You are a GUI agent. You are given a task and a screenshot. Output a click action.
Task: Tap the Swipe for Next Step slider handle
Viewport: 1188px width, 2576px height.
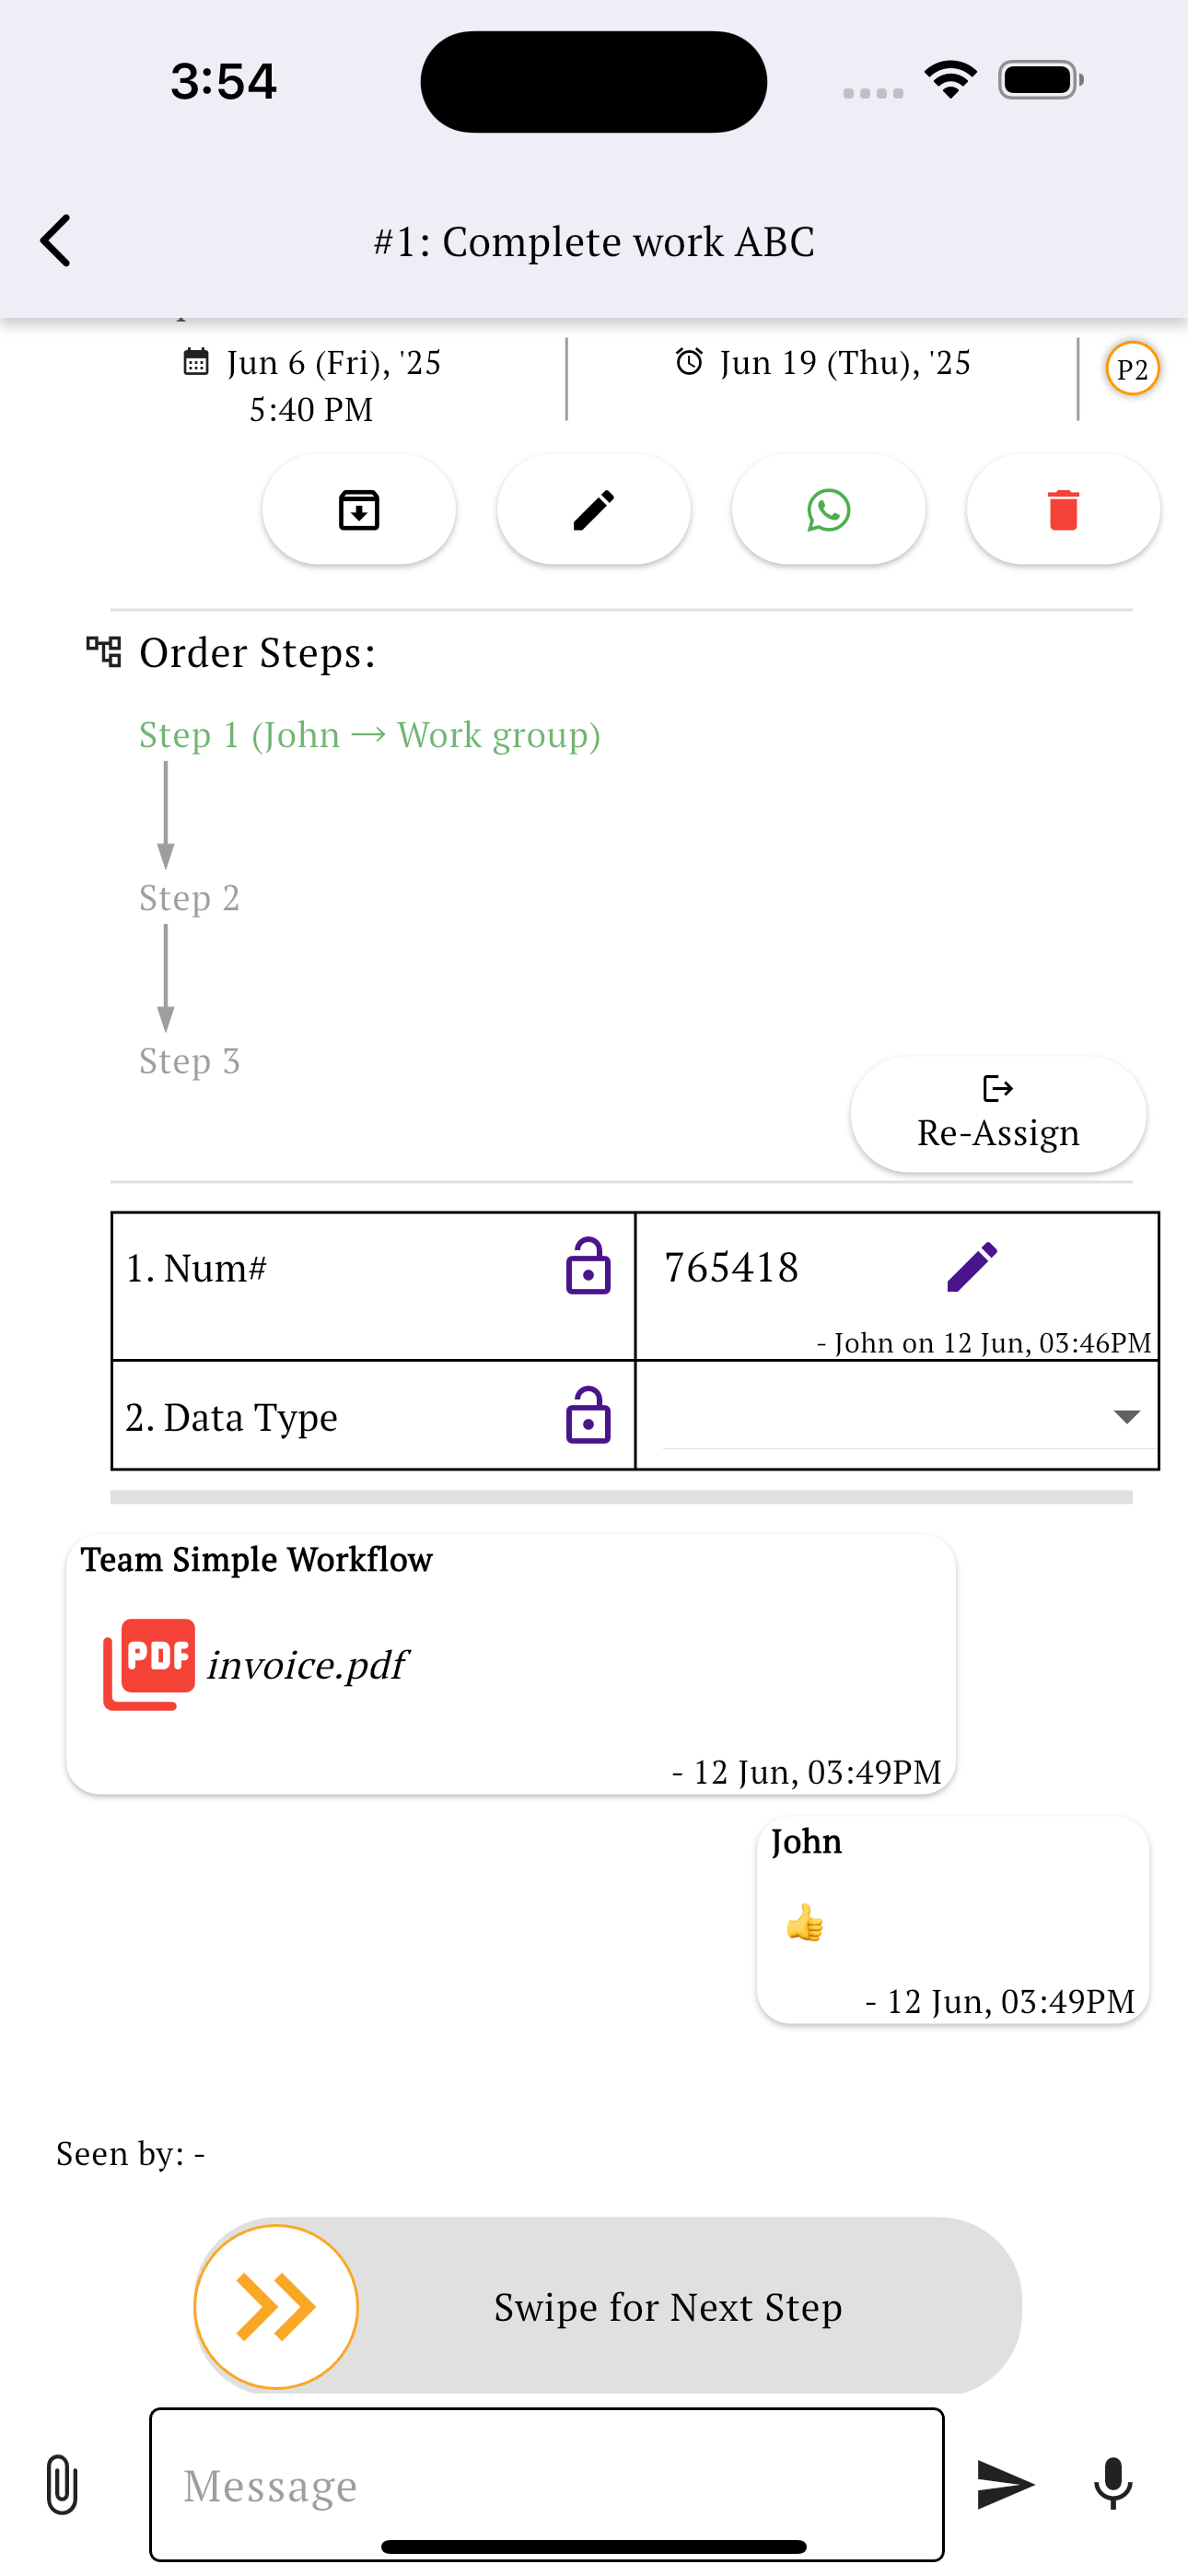[x=276, y=2307]
